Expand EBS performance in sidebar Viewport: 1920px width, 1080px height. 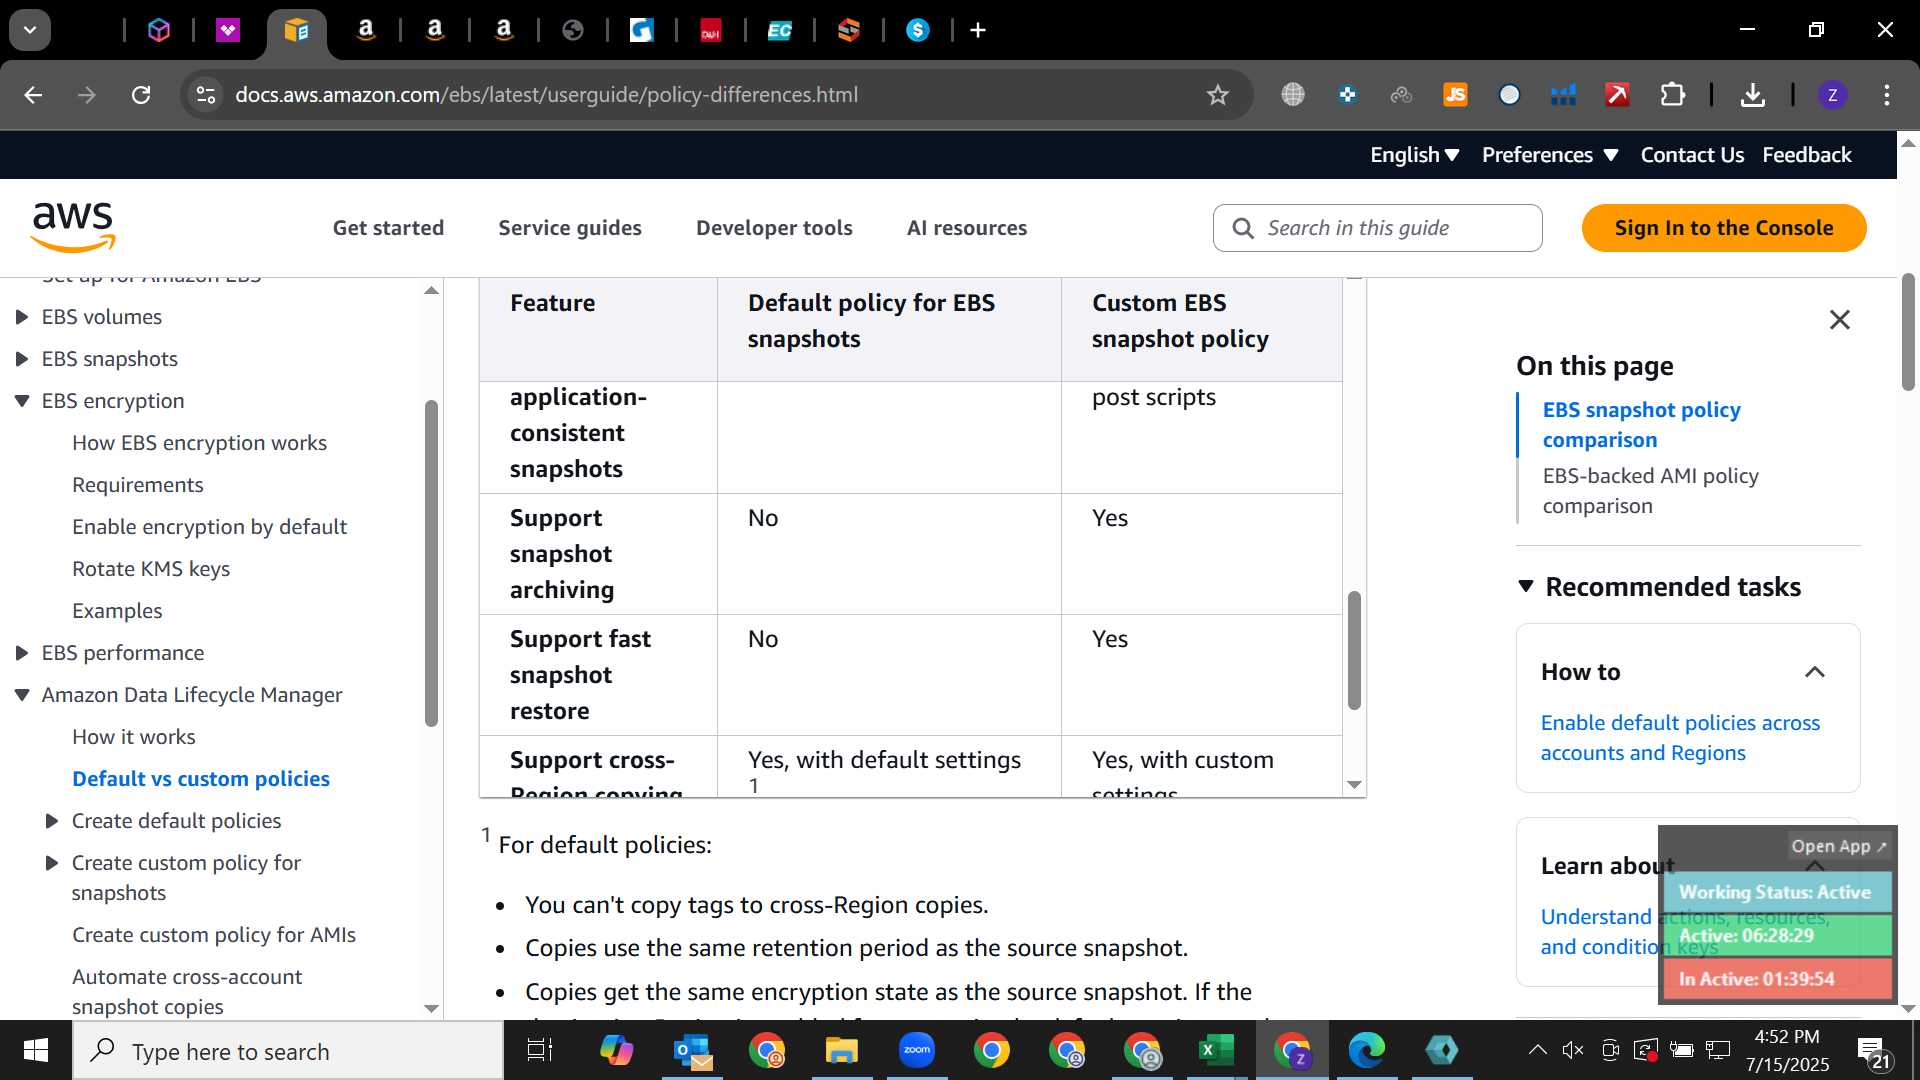[x=22, y=653]
